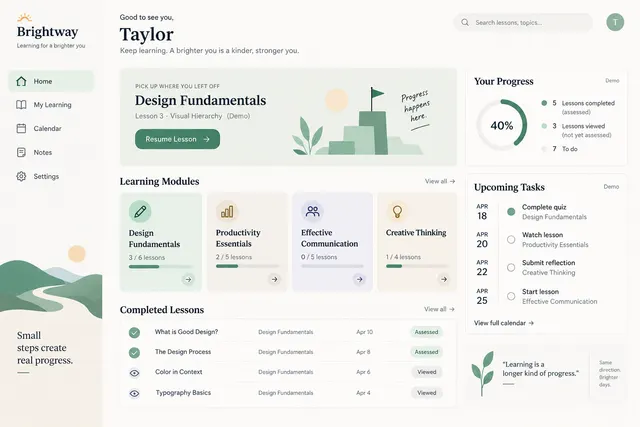Viewport: 640px width, 427px height.
Task: Click the people icon on Effective Communication
Action: (x=313, y=211)
